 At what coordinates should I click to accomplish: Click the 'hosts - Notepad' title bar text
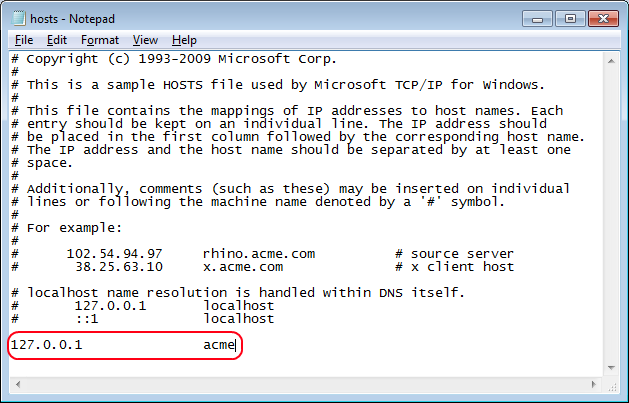tap(72, 17)
